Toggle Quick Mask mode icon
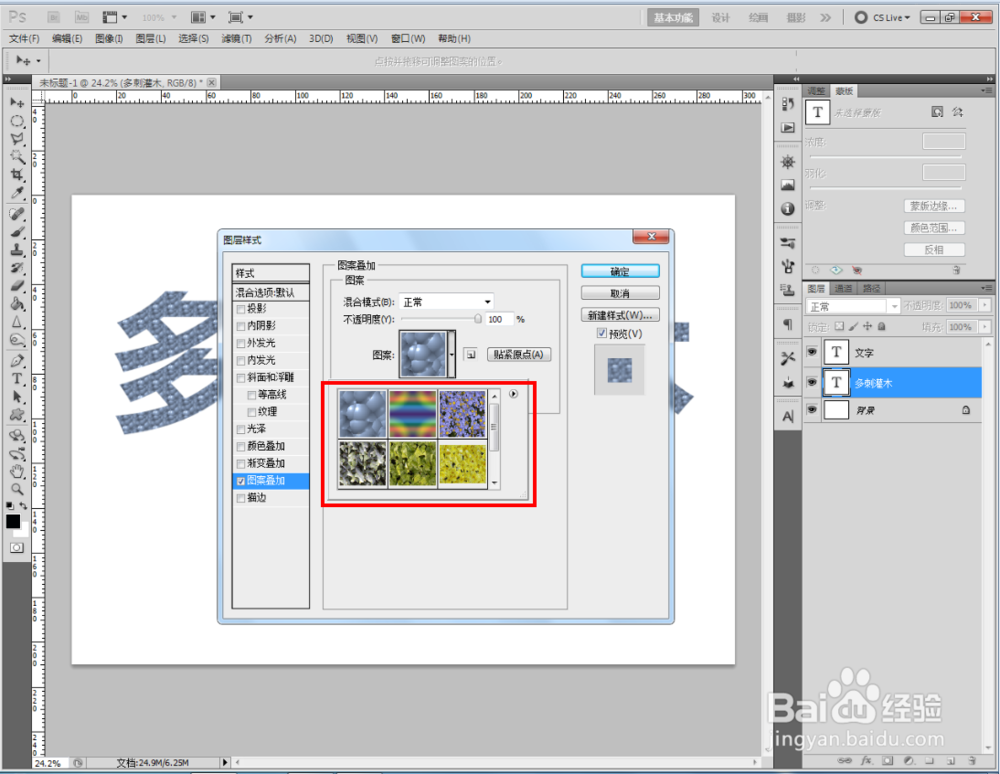Image resolution: width=1000 pixels, height=774 pixels. pos(17,548)
